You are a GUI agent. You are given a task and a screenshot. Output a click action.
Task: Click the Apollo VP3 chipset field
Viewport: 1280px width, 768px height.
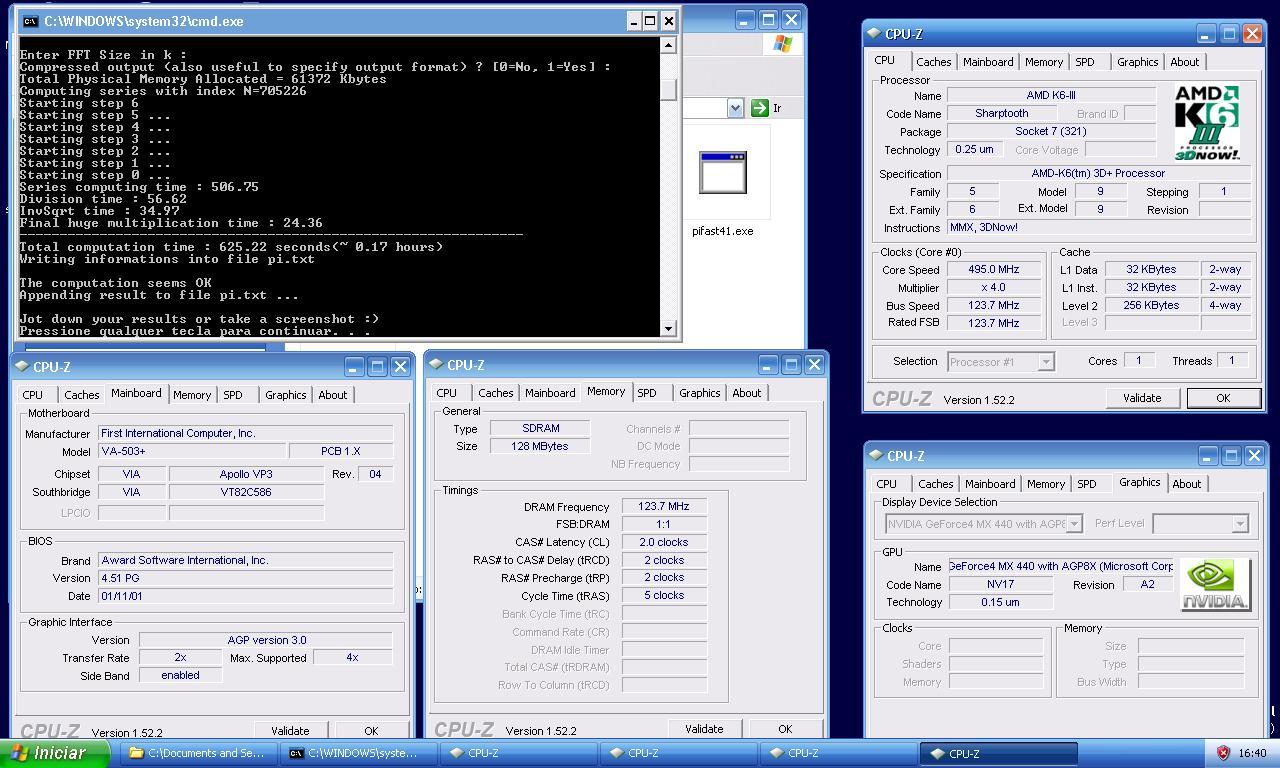tap(246, 474)
